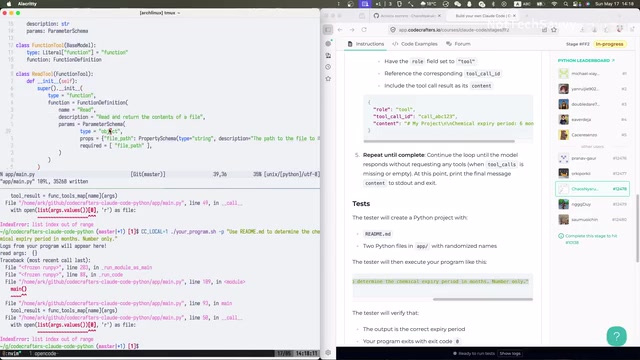
Task: Select leaderboard user orkoporkii
Action: pyautogui.click(x=592, y=173)
